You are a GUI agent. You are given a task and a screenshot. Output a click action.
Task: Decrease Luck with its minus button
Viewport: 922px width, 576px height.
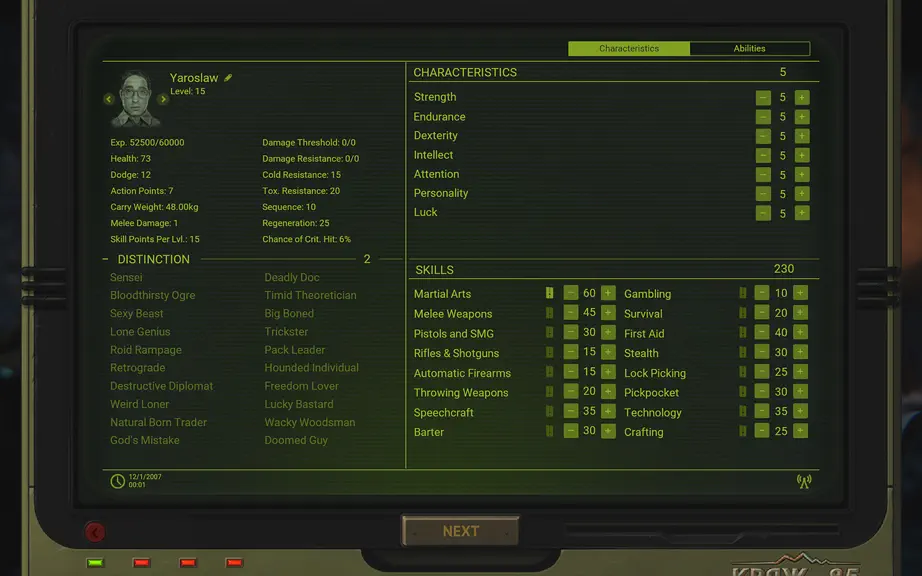763,213
